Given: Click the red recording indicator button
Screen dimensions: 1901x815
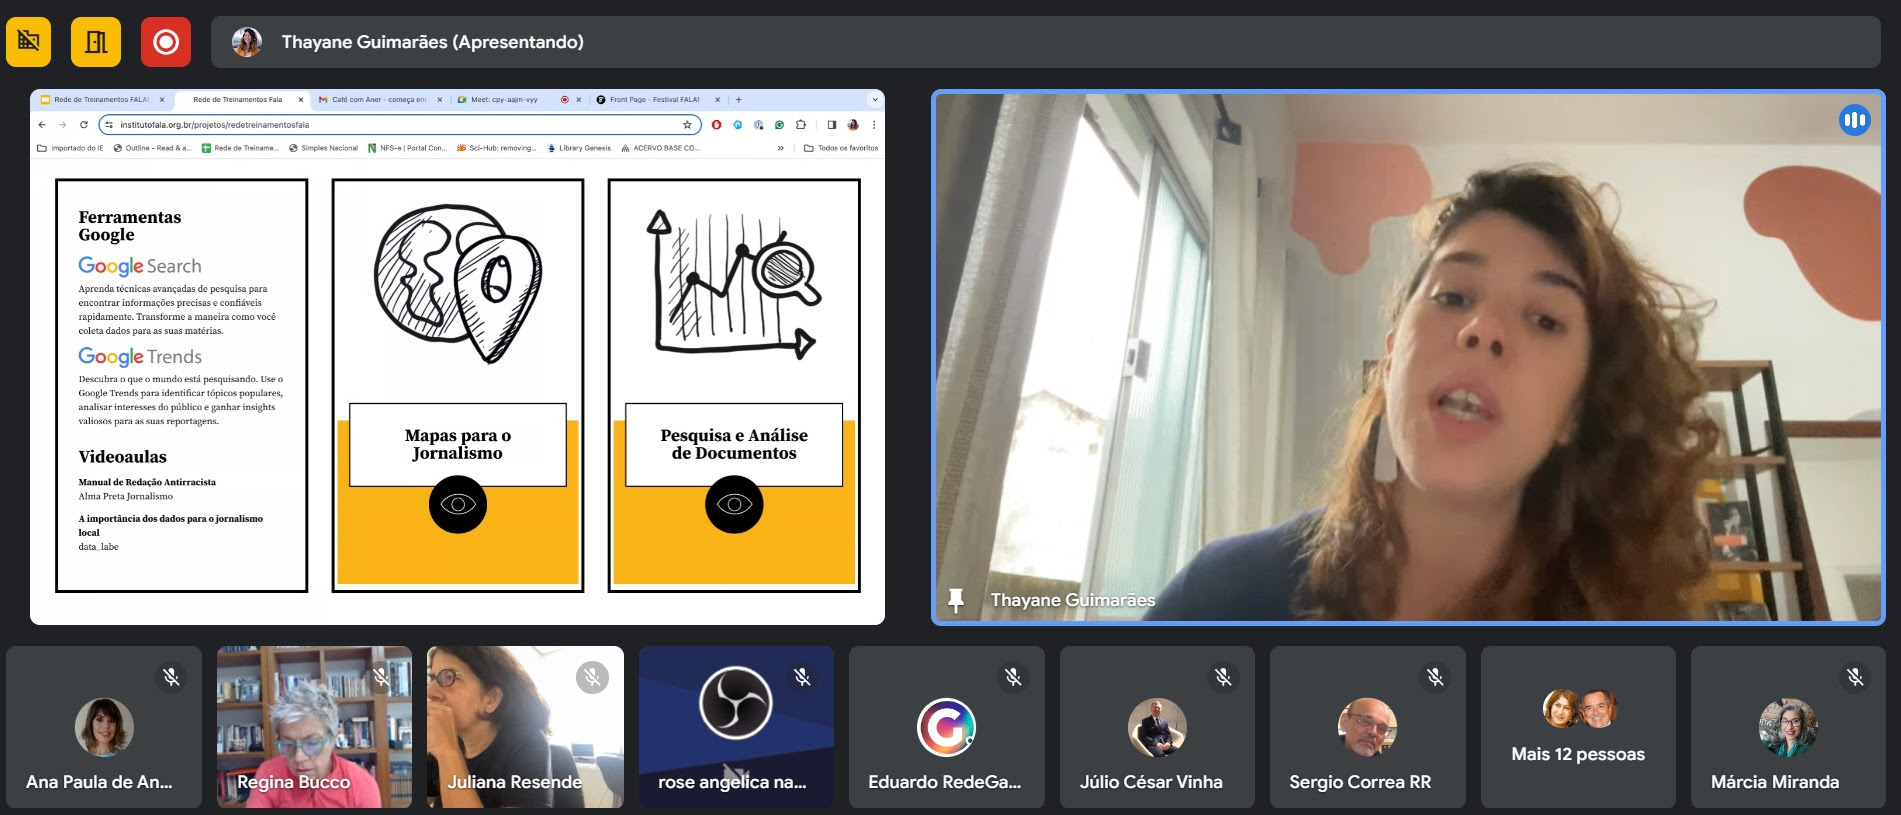Looking at the screenshot, I should (x=166, y=42).
